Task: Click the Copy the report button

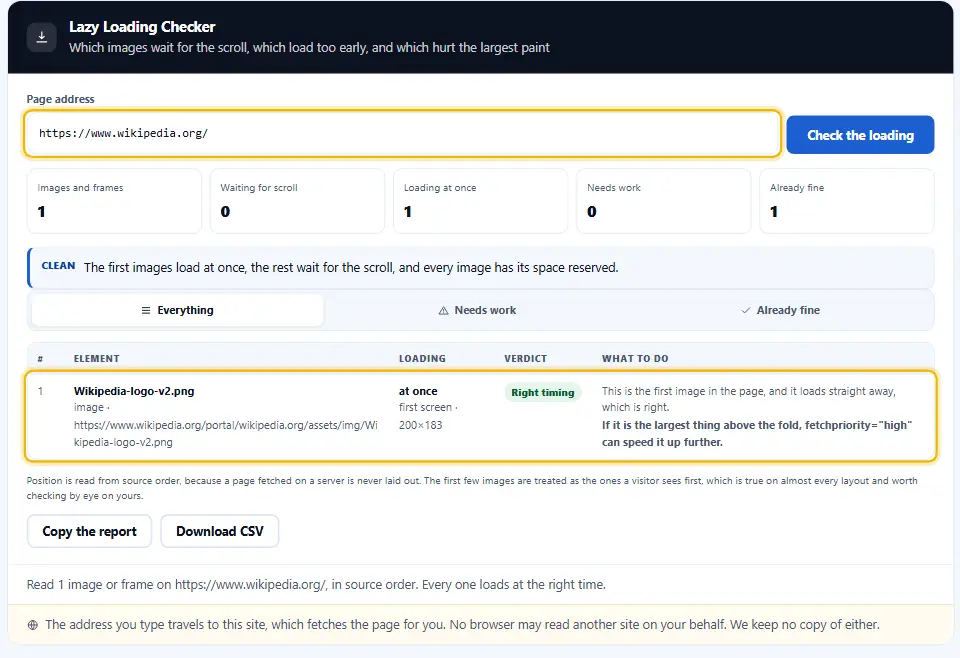Action: click(89, 531)
